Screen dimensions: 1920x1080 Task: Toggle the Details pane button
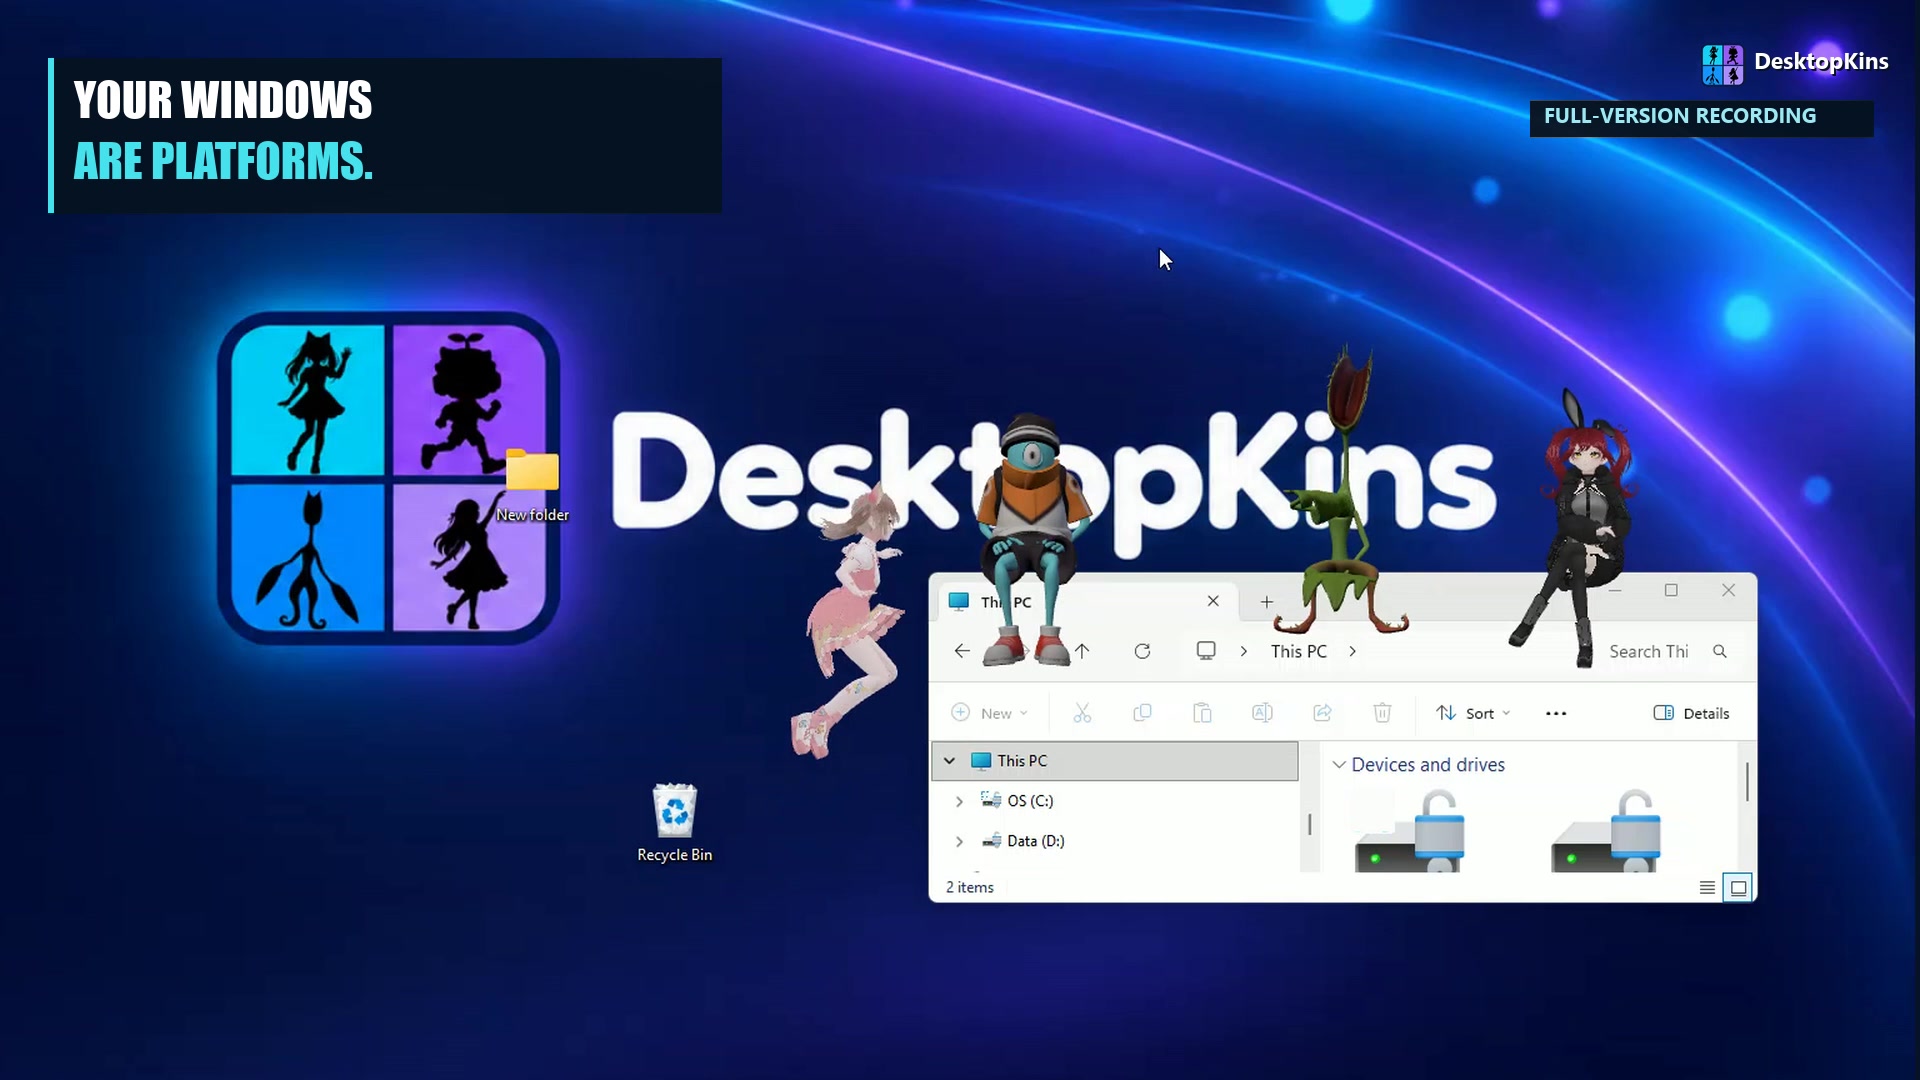click(x=1691, y=713)
